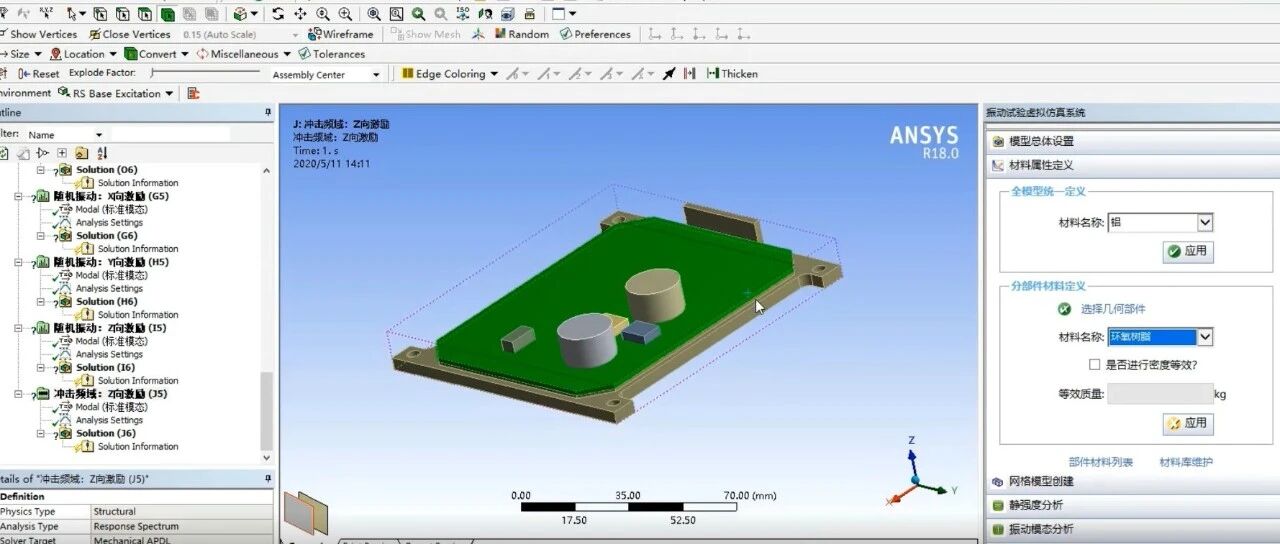Click the 部件材料列表 link
Viewport: 1280px width, 544px height.
click(1101, 462)
